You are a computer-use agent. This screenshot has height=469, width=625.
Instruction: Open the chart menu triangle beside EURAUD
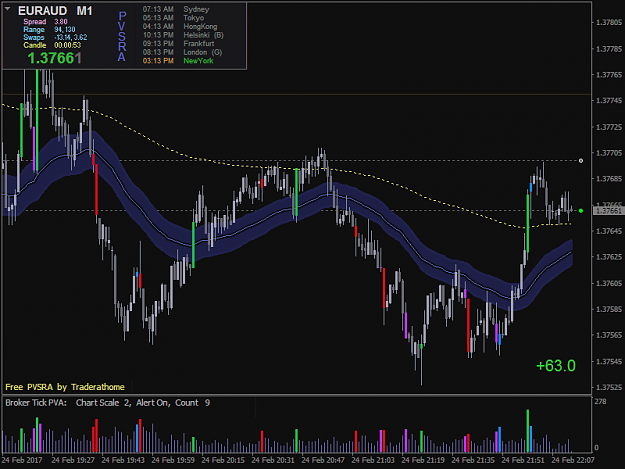pyautogui.click(x=8, y=9)
